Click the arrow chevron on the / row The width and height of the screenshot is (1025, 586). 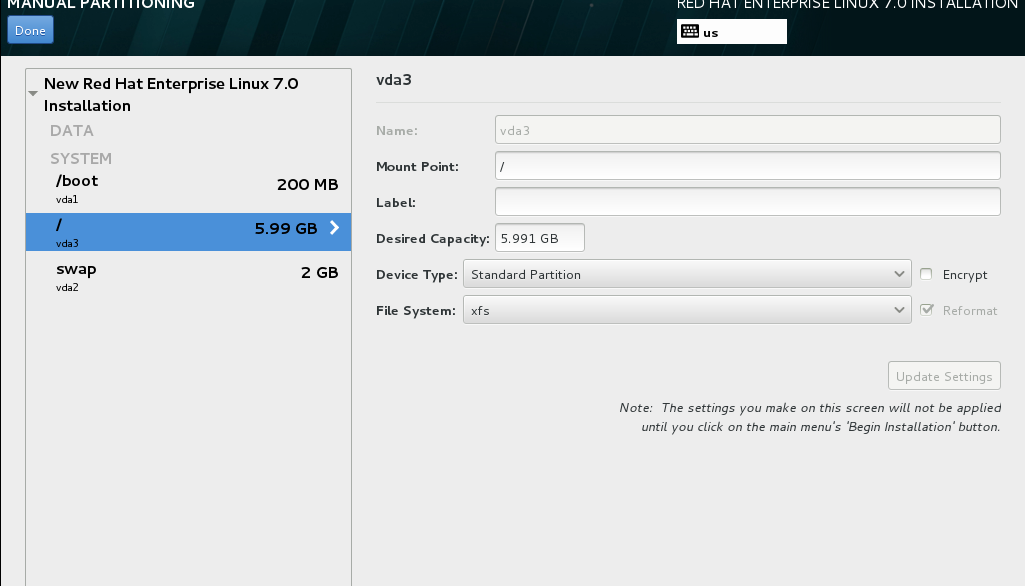pos(334,228)
